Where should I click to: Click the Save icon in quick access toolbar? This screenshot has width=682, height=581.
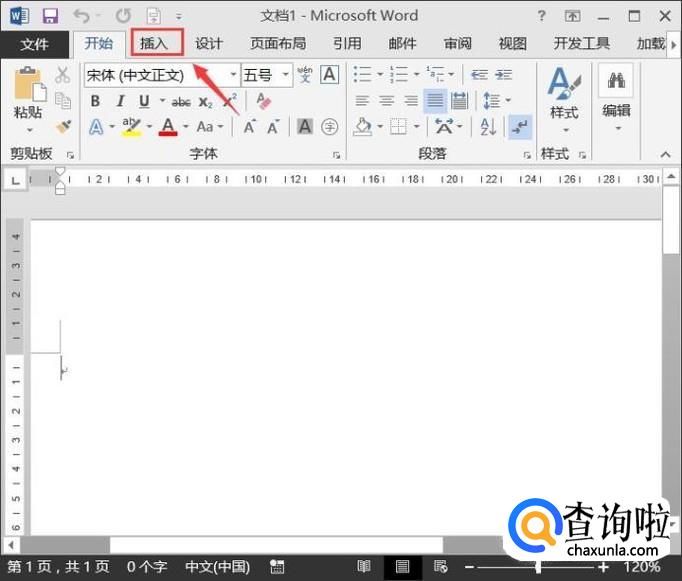pyautogui.click(x=50, y=17)
